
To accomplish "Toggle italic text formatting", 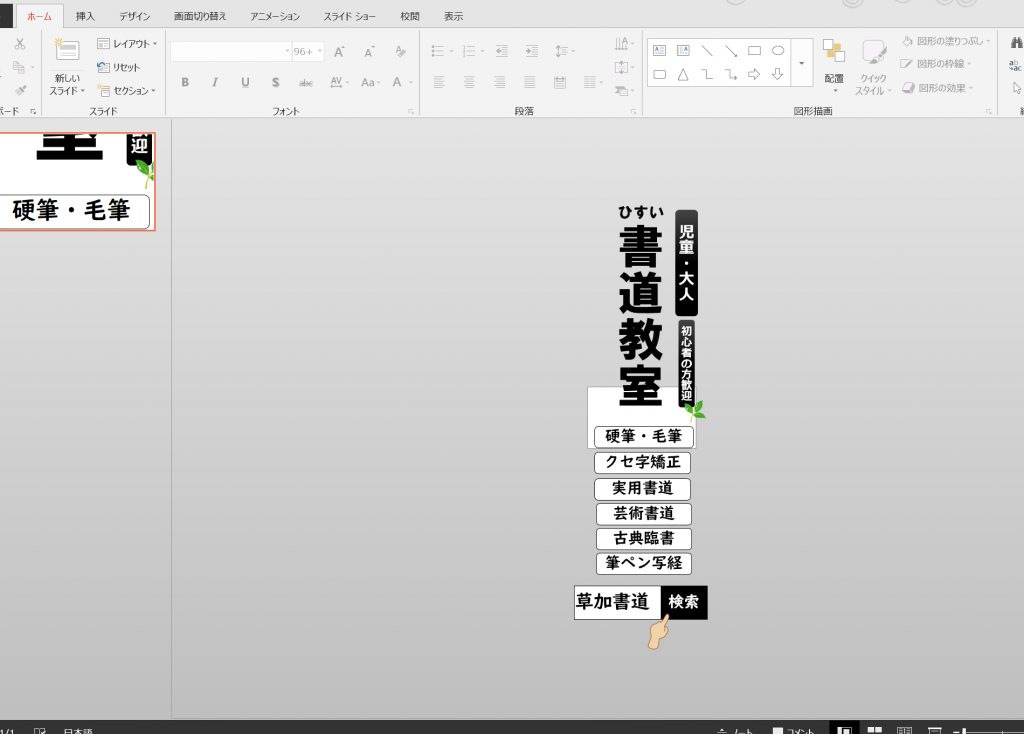I will coord(215,82).
